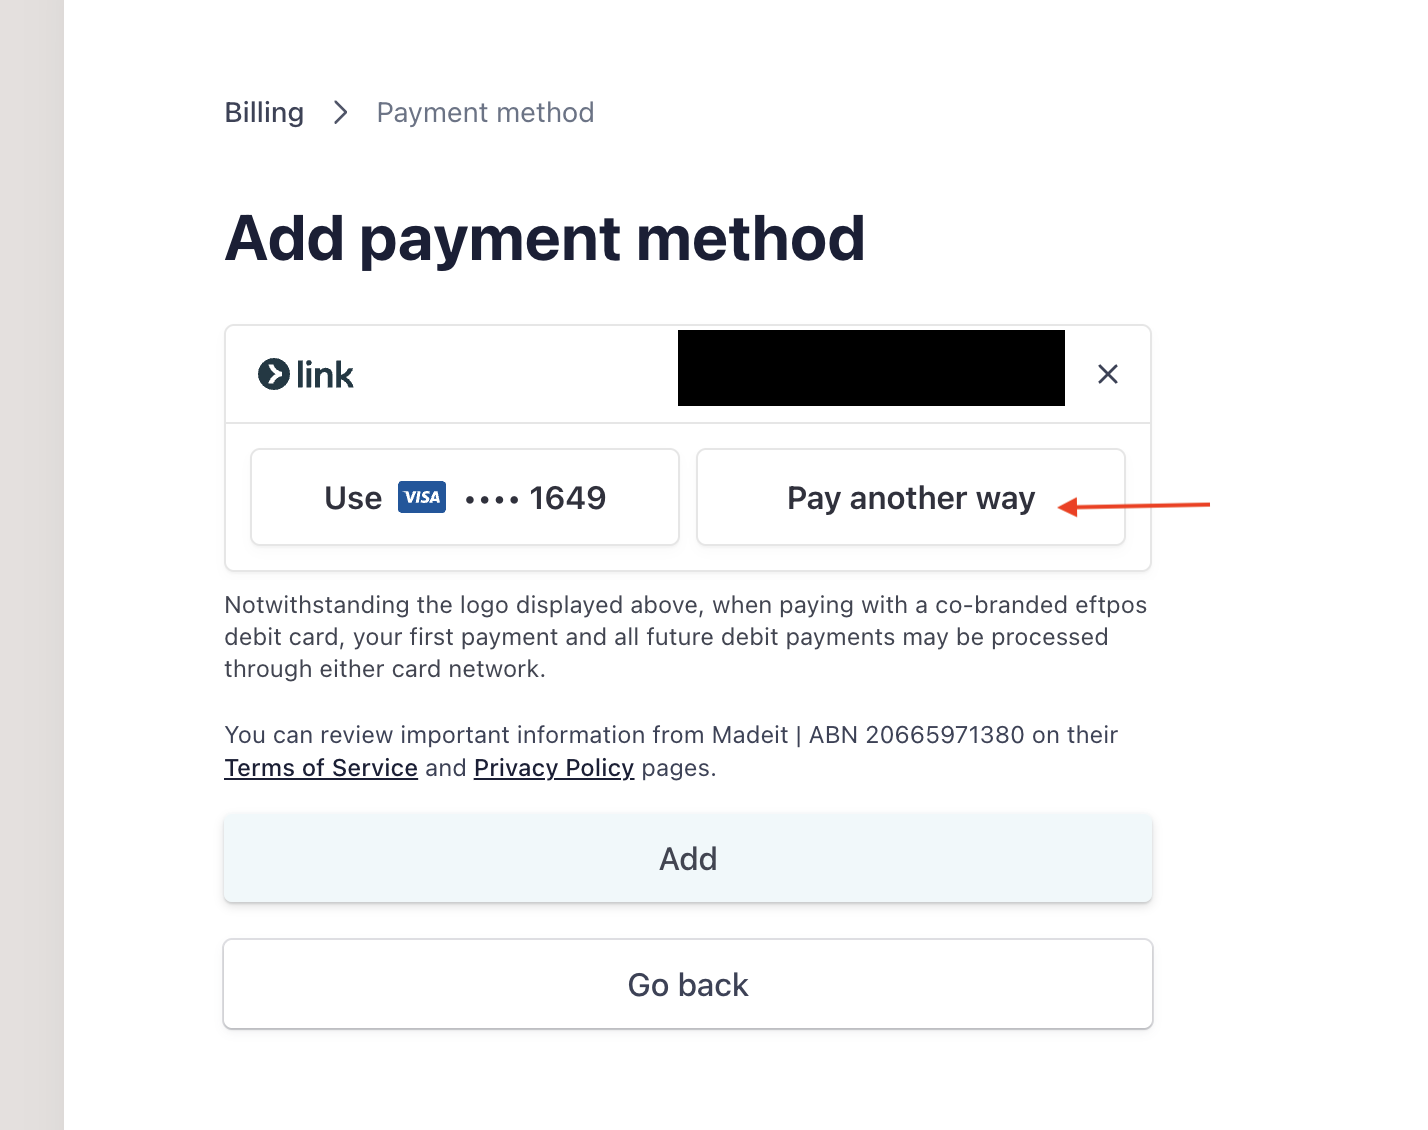Navigate to Billing via the breadcrumb
The width and height of the screenshot is (1428, 1130).
[x=263, y=112]
